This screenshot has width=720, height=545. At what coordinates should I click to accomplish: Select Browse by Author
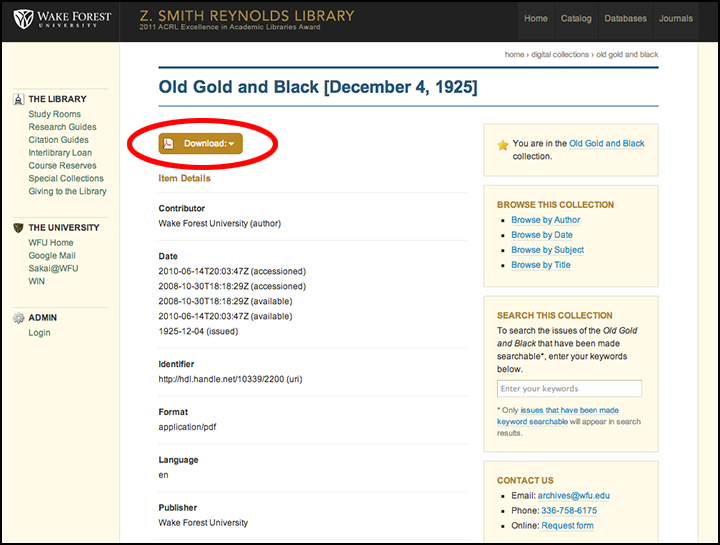pos(546,220)
